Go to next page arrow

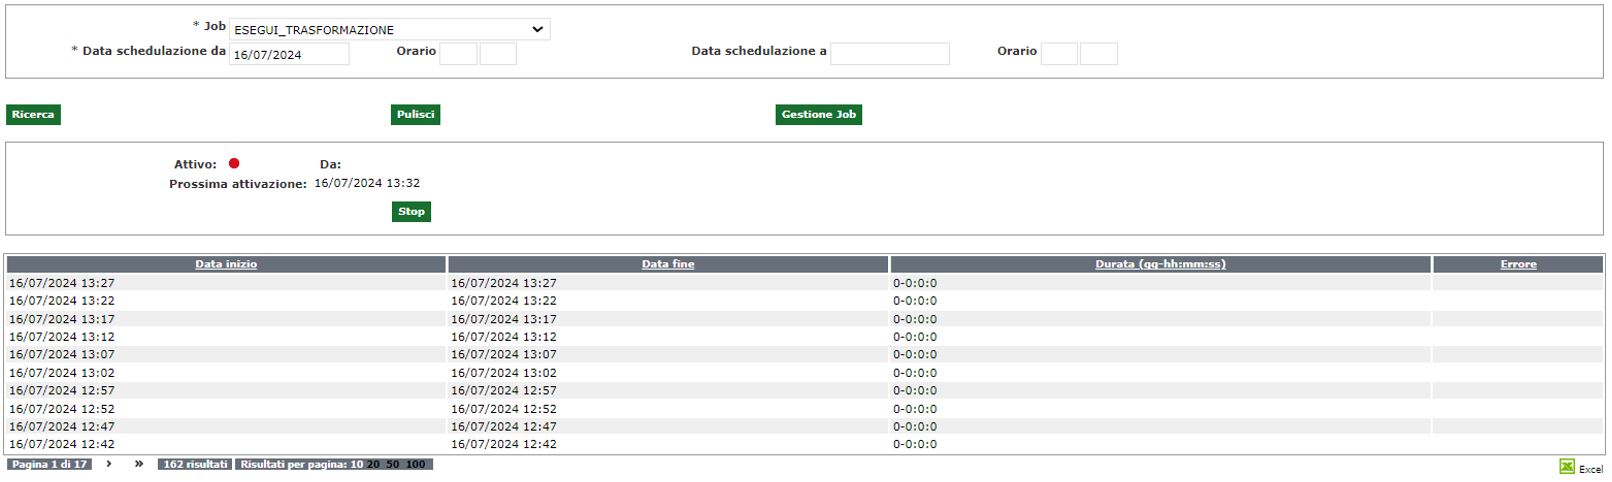tap(109, 464)
